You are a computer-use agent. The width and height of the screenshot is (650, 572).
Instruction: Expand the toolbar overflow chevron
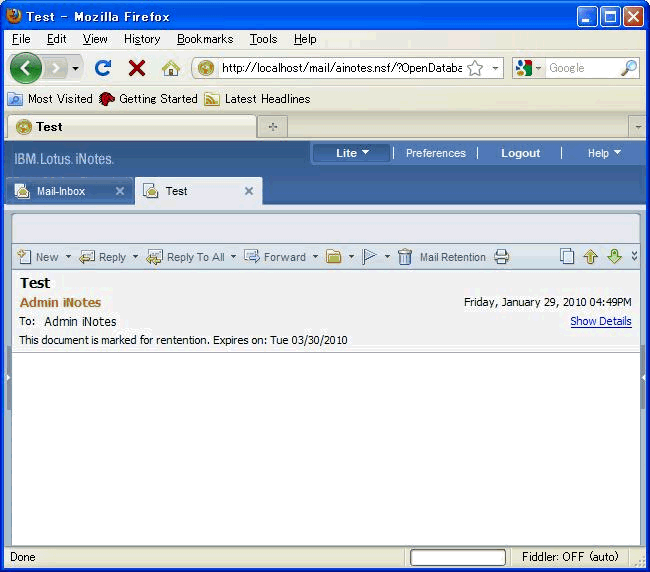[x=634, y=256]
